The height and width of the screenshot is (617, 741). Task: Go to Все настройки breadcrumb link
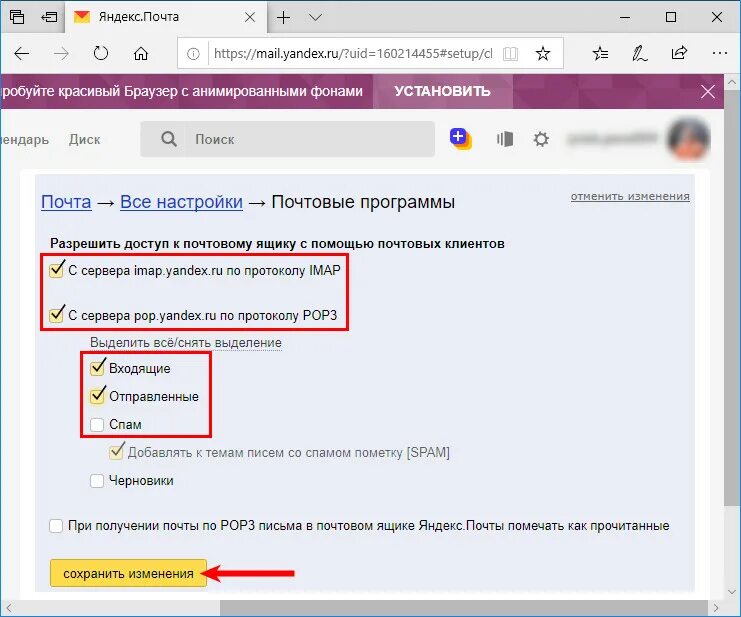tap(181, 202)
